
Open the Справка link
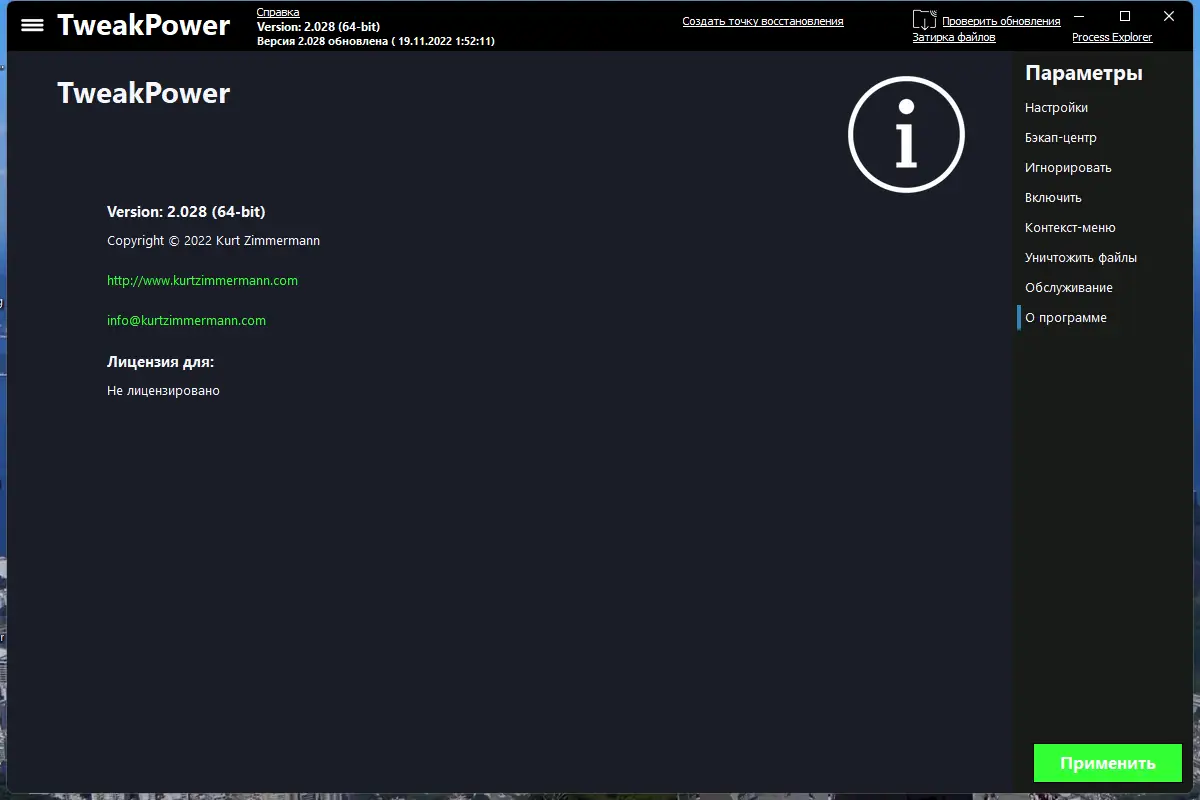pyautogui.click(x=278, y=12)
